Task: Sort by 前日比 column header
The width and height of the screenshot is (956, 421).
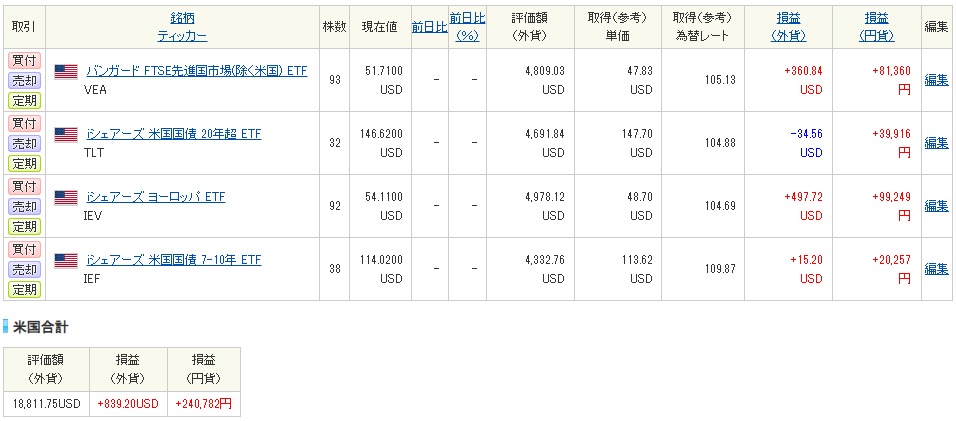Action: [429, 27]
